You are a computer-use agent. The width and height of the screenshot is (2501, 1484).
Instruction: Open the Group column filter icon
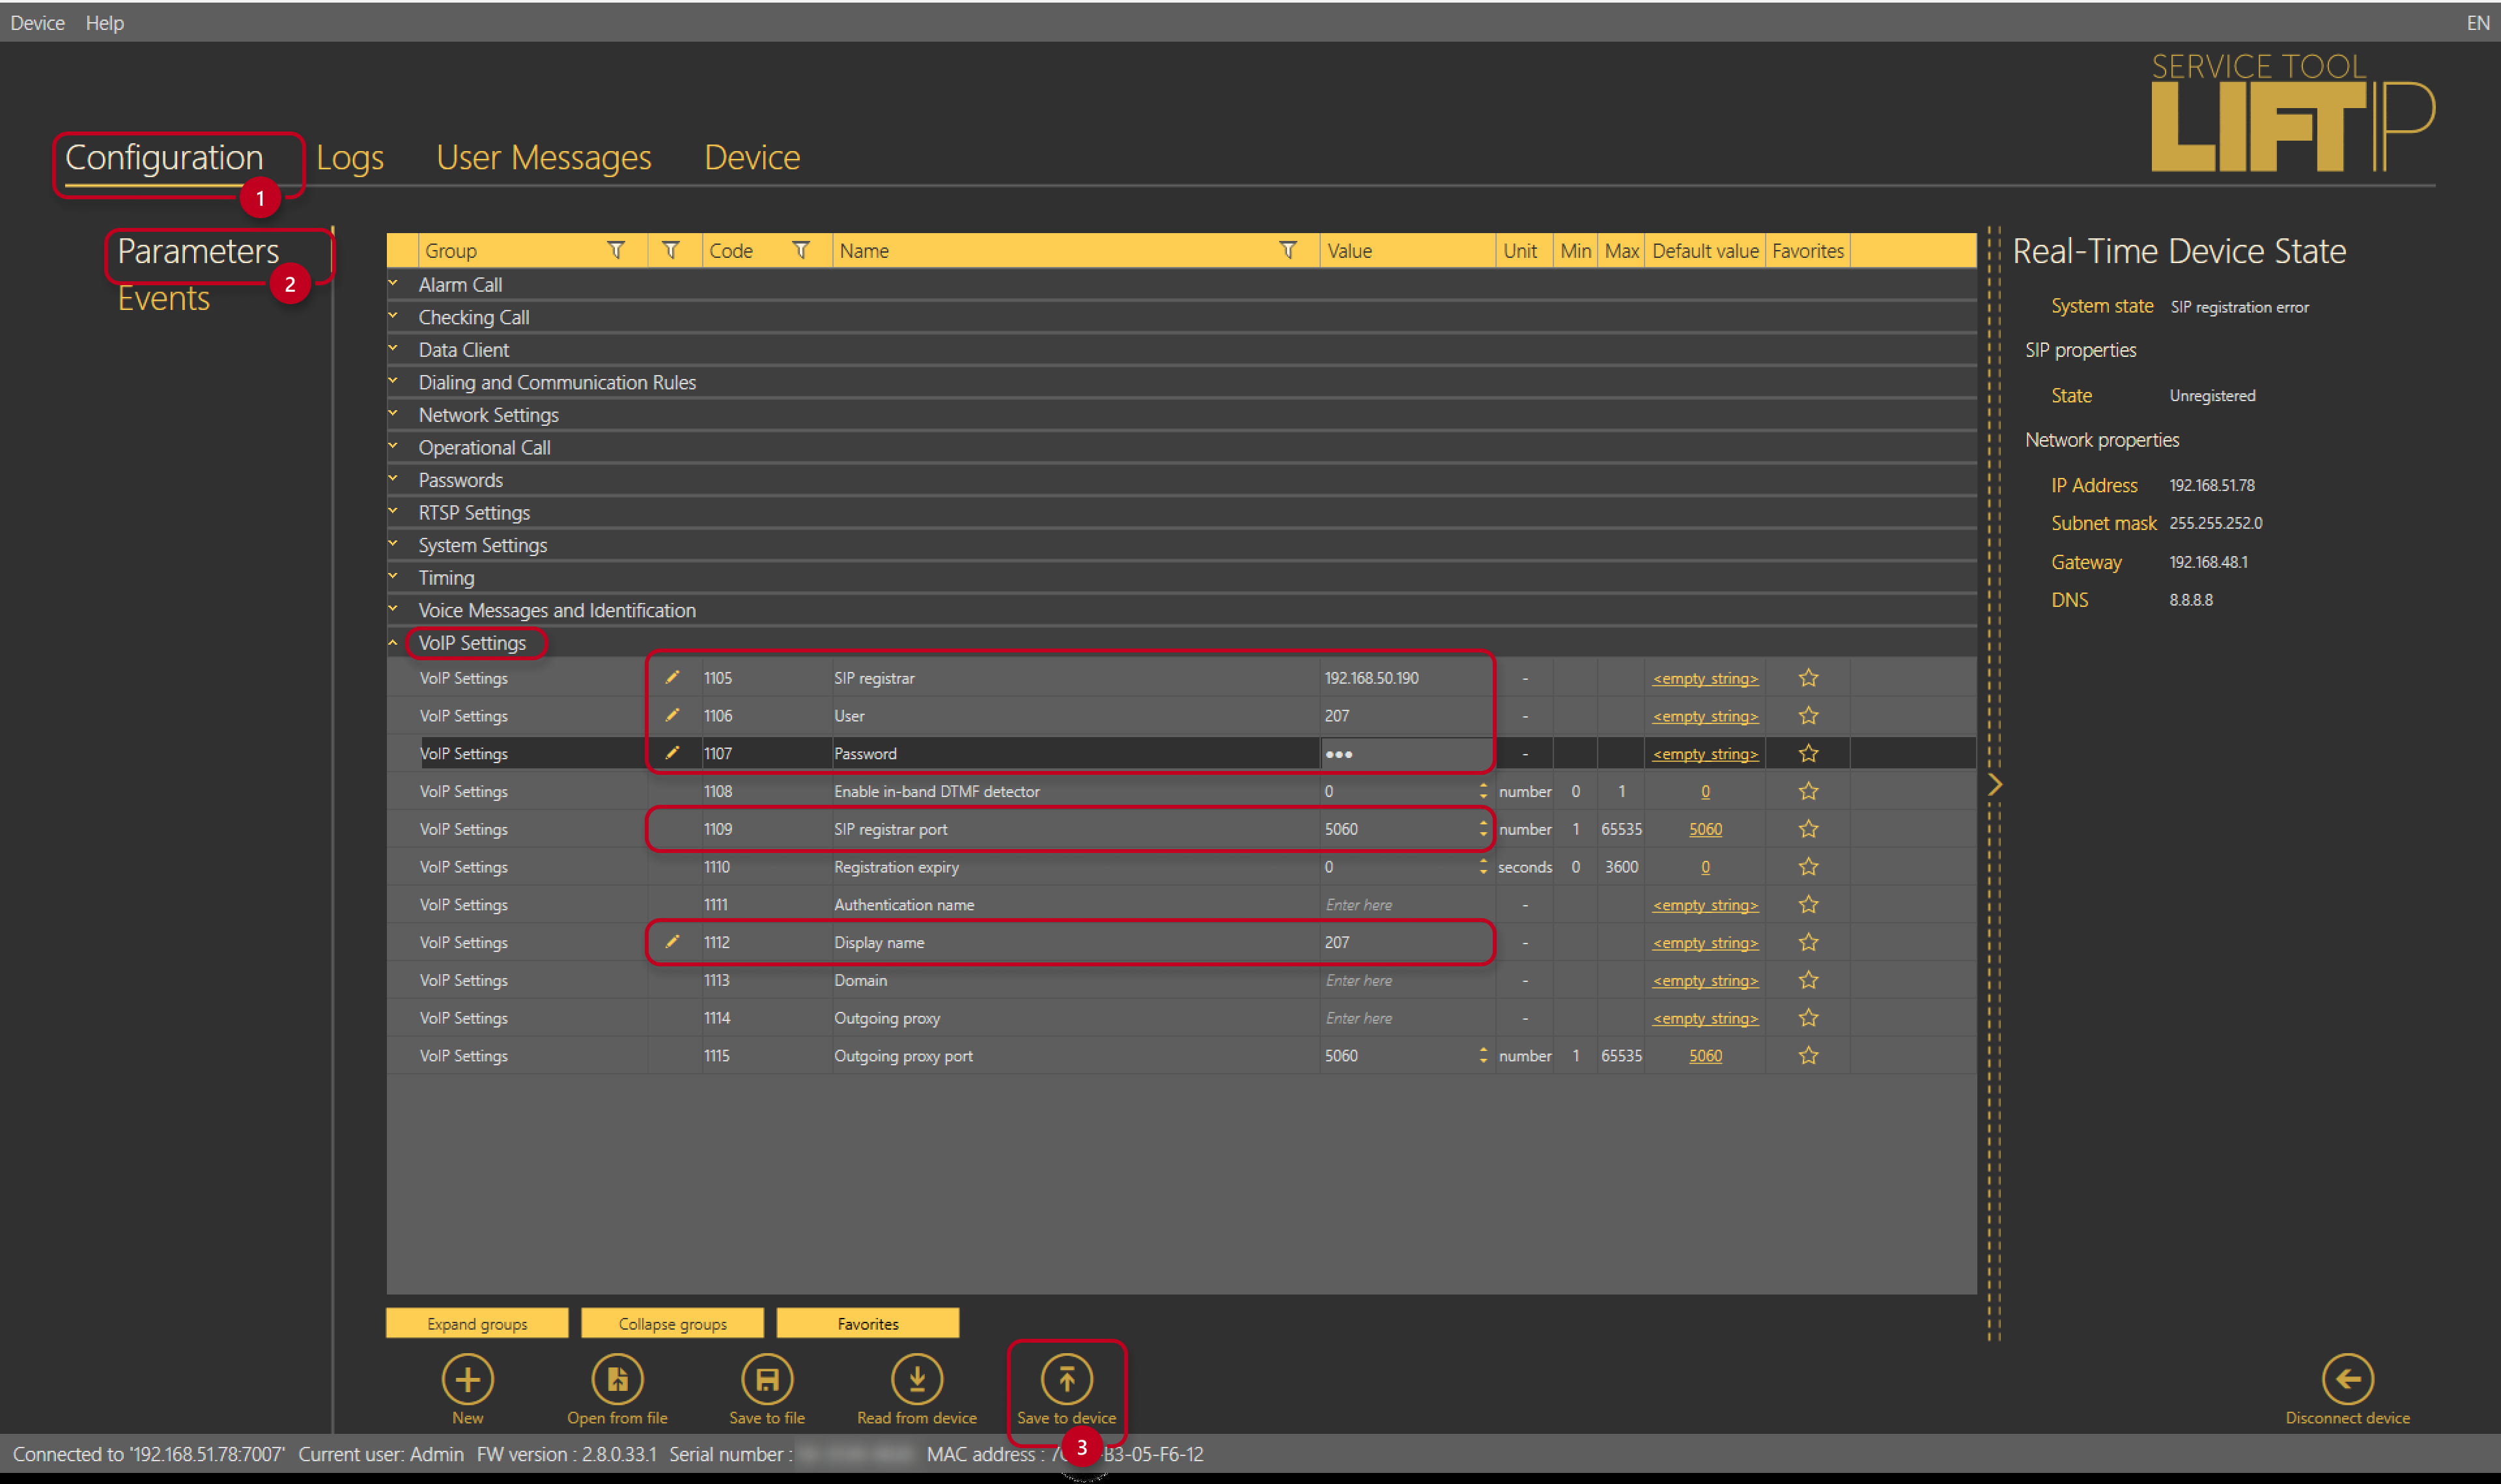616,250
